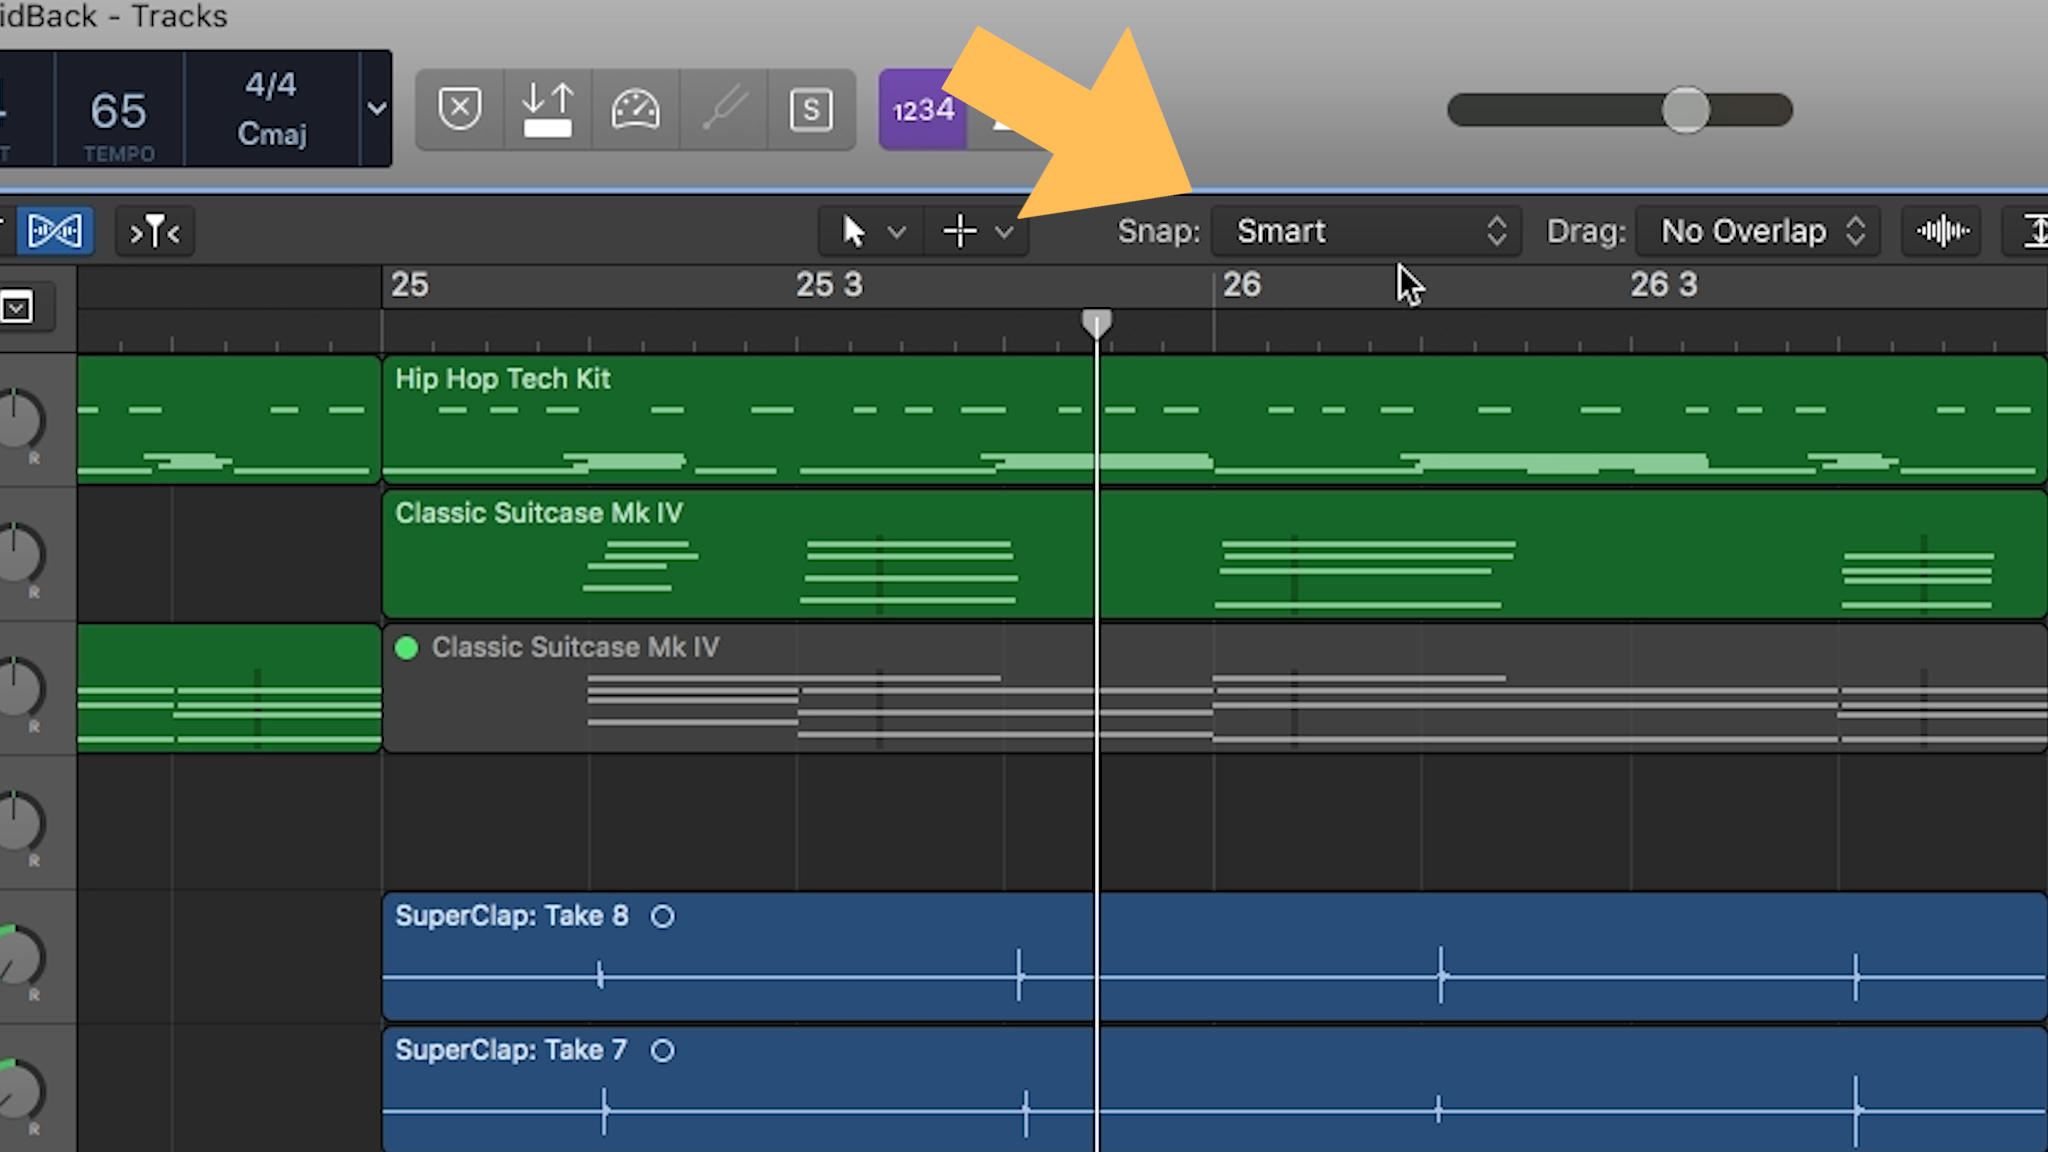Click the loop circle on SuperClap Take 8

tap(662, 916)
